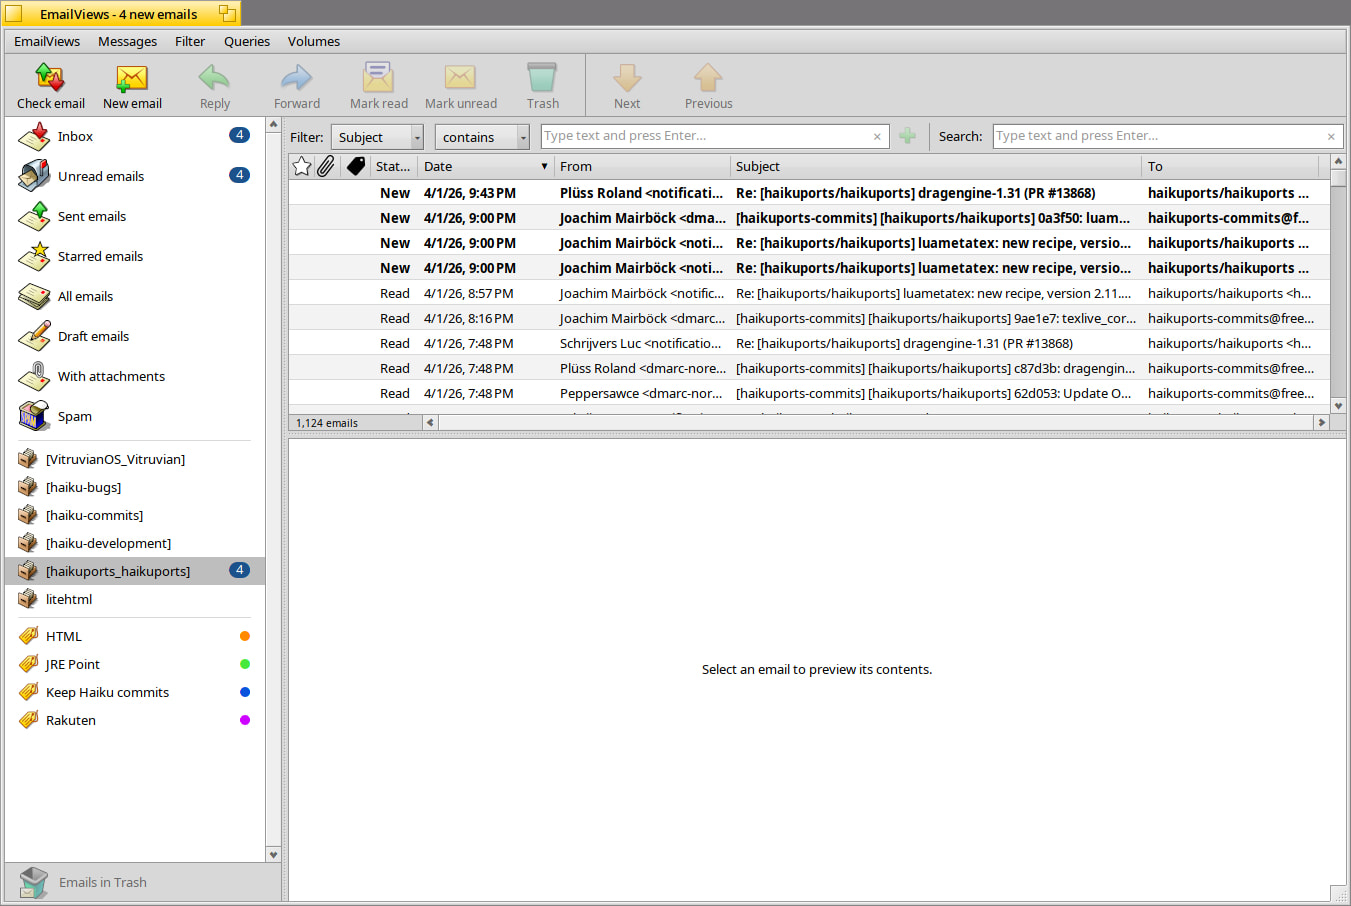Image resolution: width=1351 pixels, height=906 pixels.
Task: Open the Queries menu
Action: (246, 41)
